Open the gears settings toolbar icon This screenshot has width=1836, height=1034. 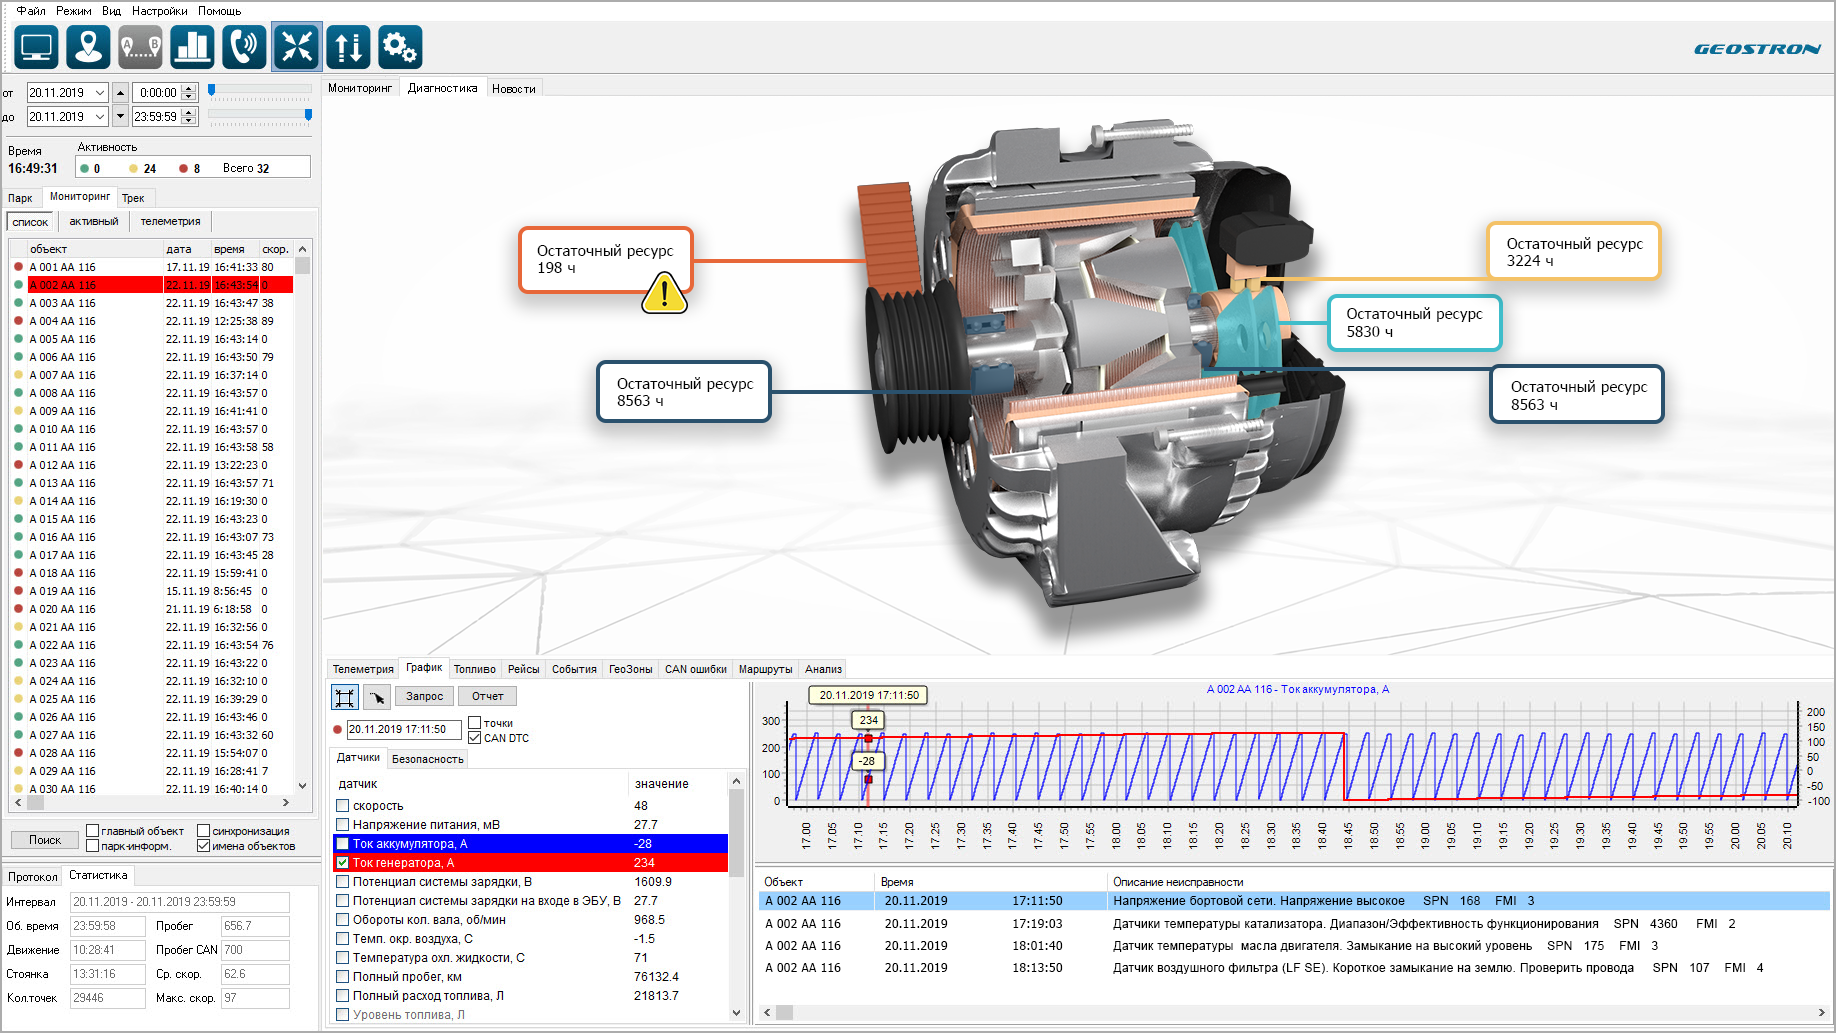pos(400,47)
